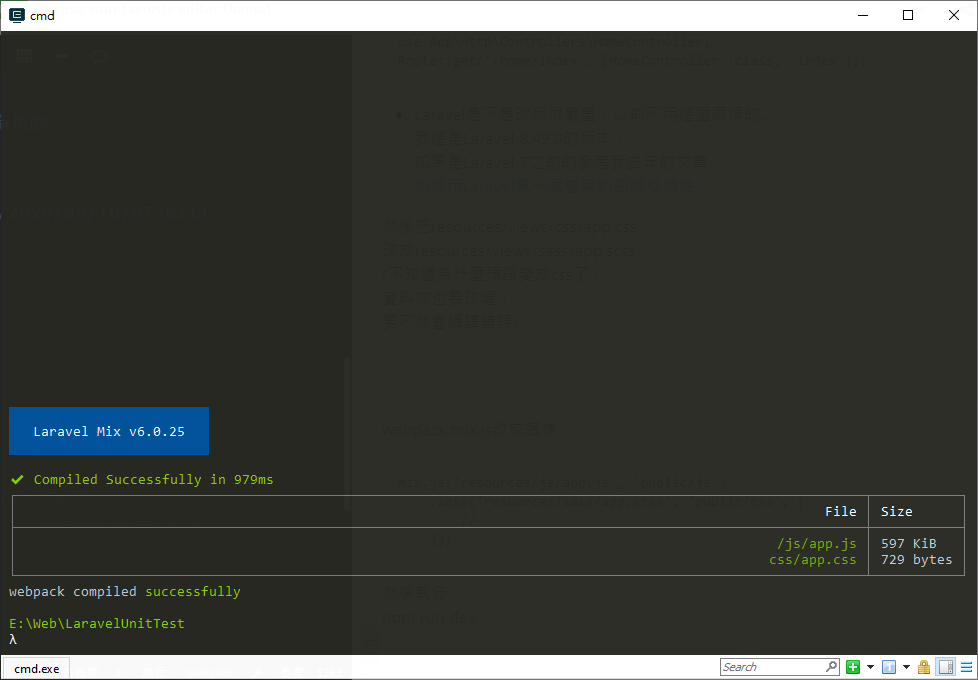Close the cmd window

point(954,15)
